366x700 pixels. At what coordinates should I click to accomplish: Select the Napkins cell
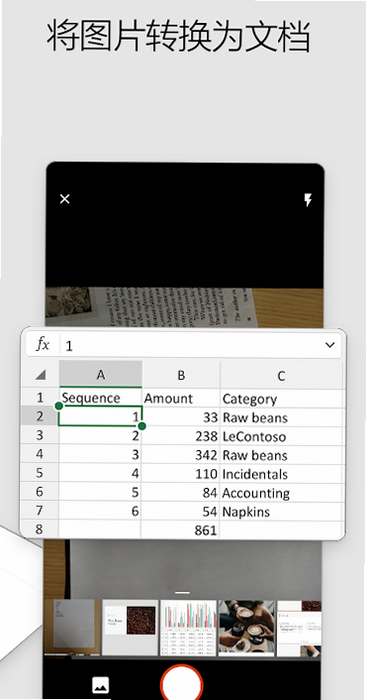[281, 511]
